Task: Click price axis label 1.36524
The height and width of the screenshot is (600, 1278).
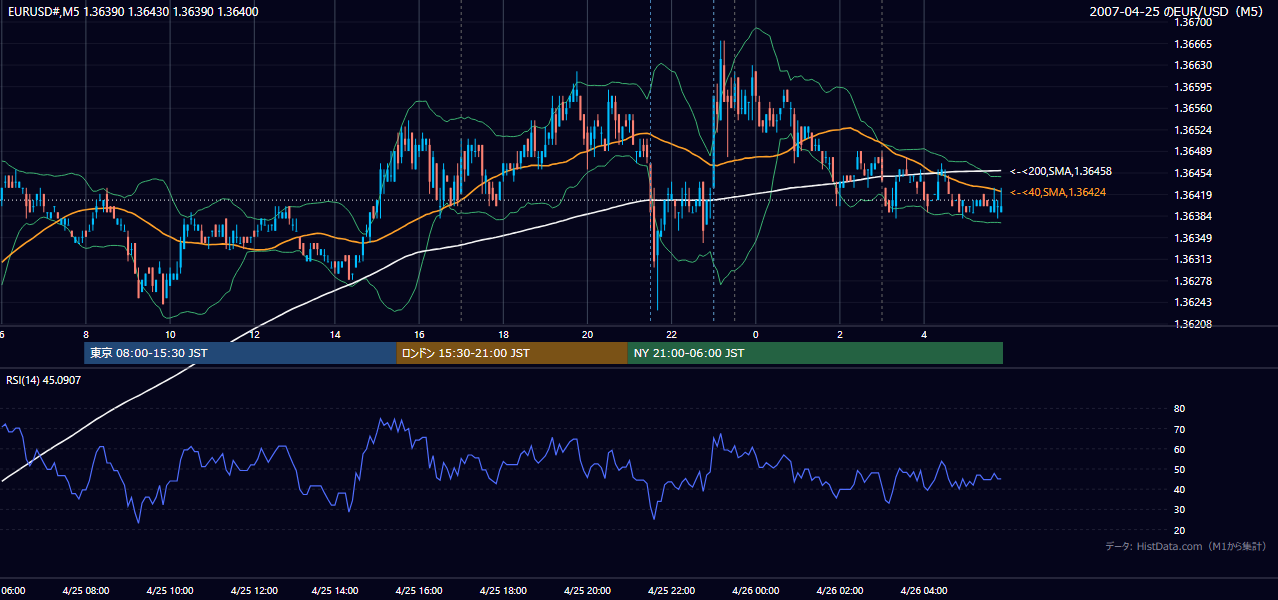Action: pyautogui.click(x=1193, y=130)
